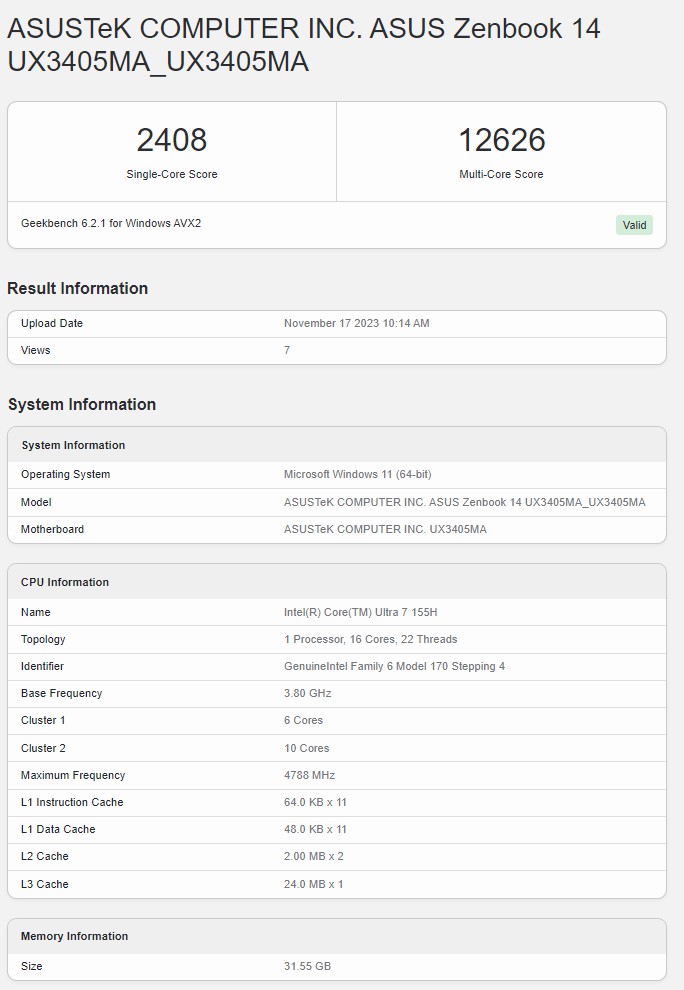Click the Motherboard value ASUSTeK COMPUTER INC. UX3405MA
Screen dimensions: 684x990
[385, 530]
